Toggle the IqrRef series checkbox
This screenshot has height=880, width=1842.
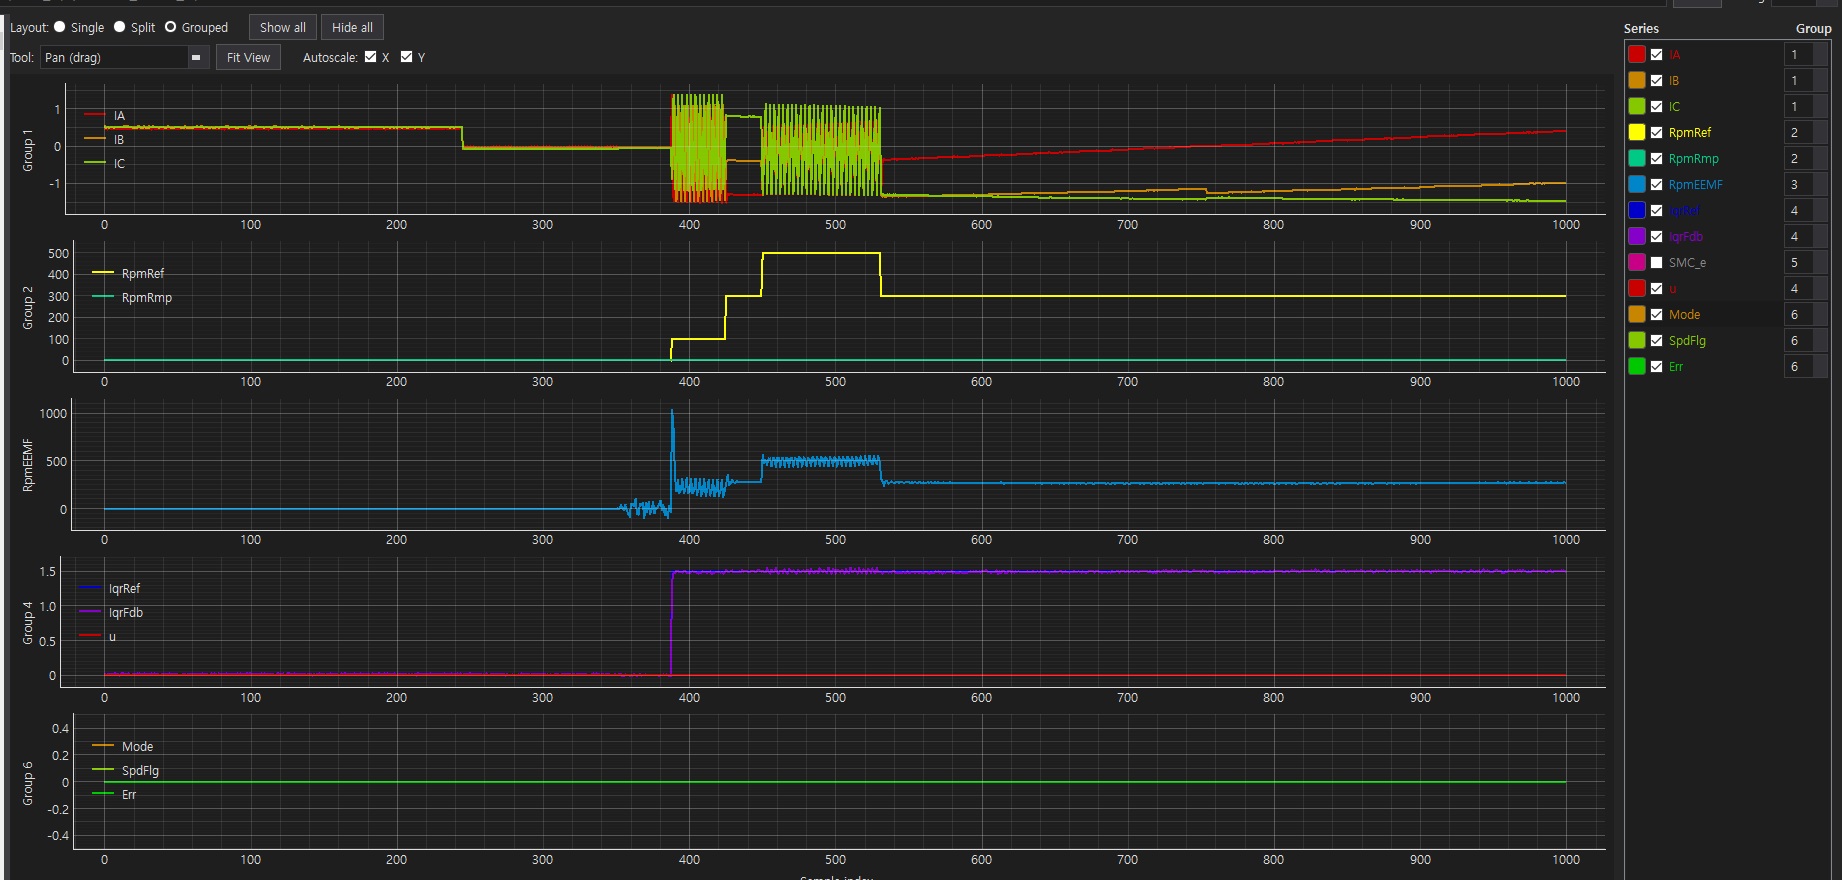pyautogui.click(x=1657, y=210)
